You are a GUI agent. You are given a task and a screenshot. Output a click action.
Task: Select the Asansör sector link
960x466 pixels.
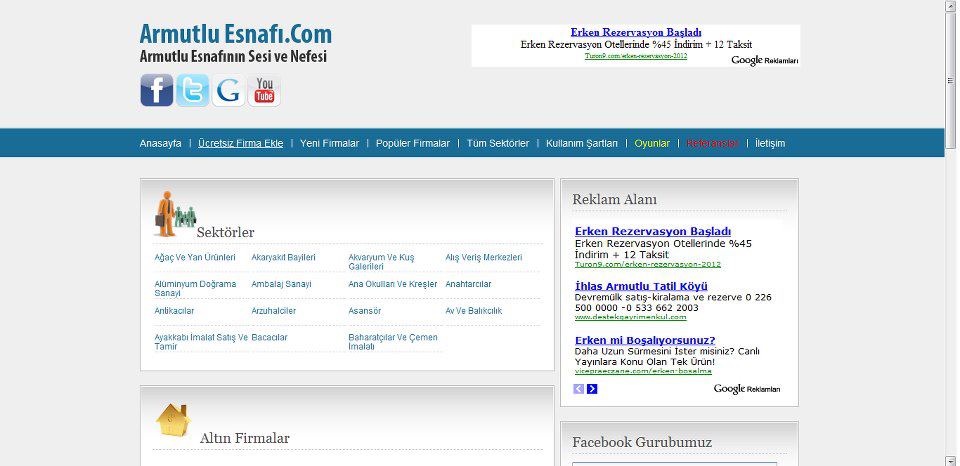coord(364,311)
